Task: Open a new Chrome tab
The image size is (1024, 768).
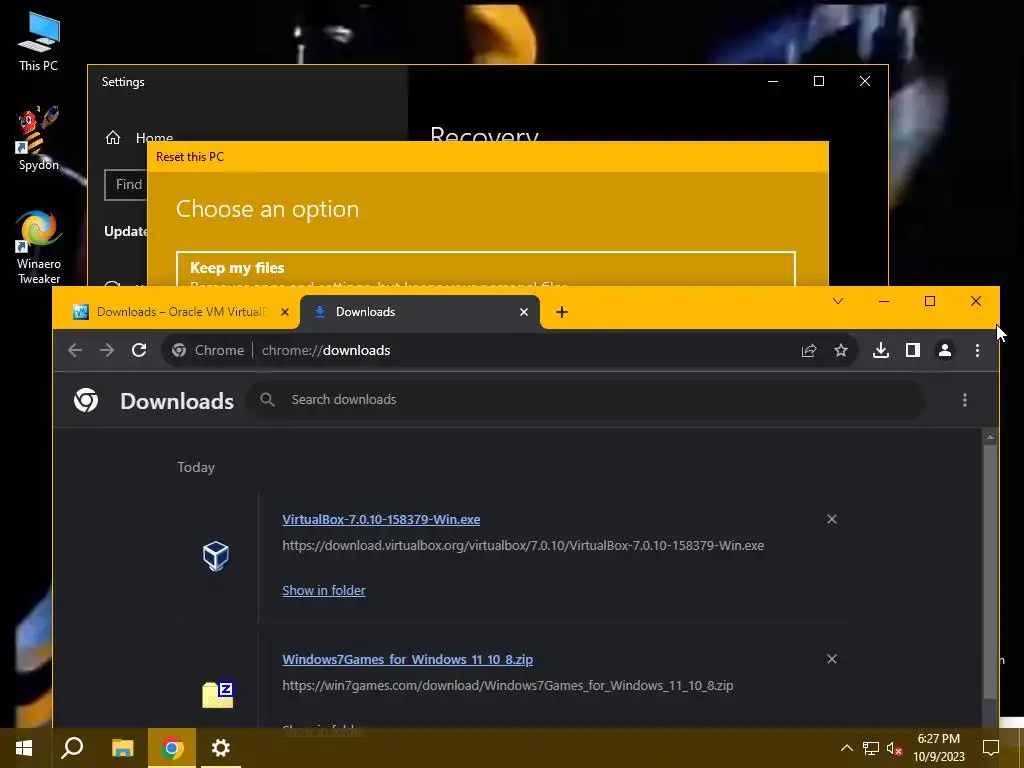Action: point(562,312)
